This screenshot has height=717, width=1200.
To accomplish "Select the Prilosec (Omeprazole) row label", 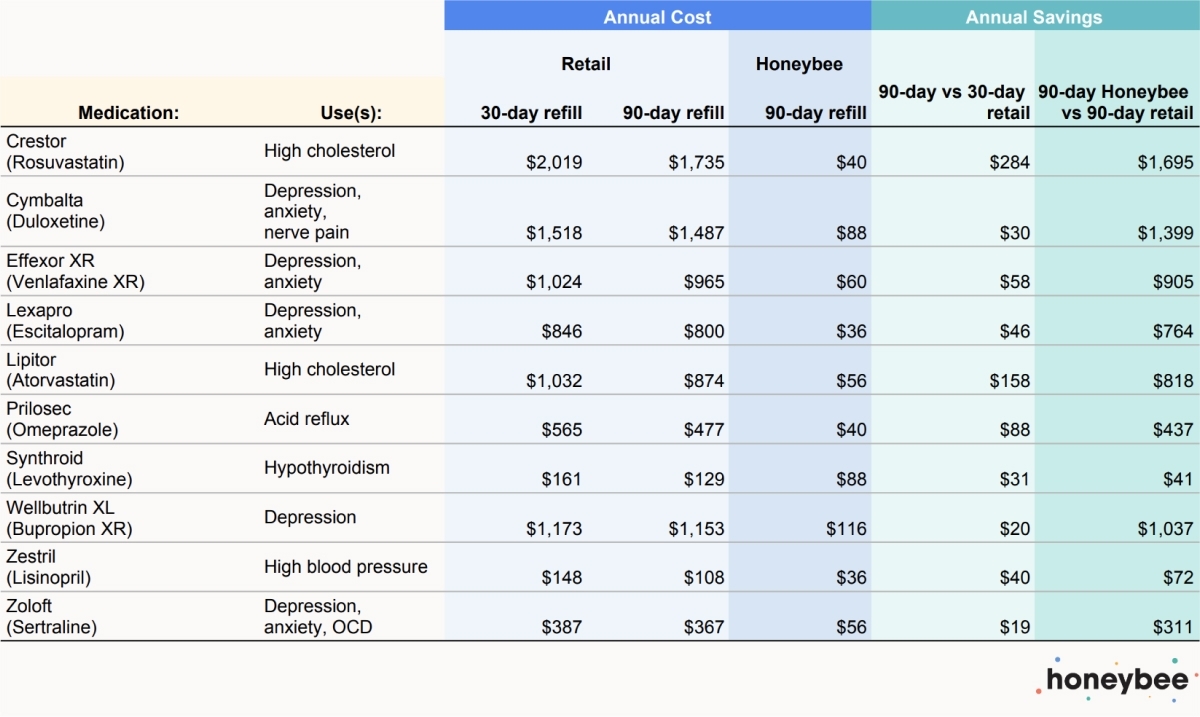I will [x=63, y=419].
